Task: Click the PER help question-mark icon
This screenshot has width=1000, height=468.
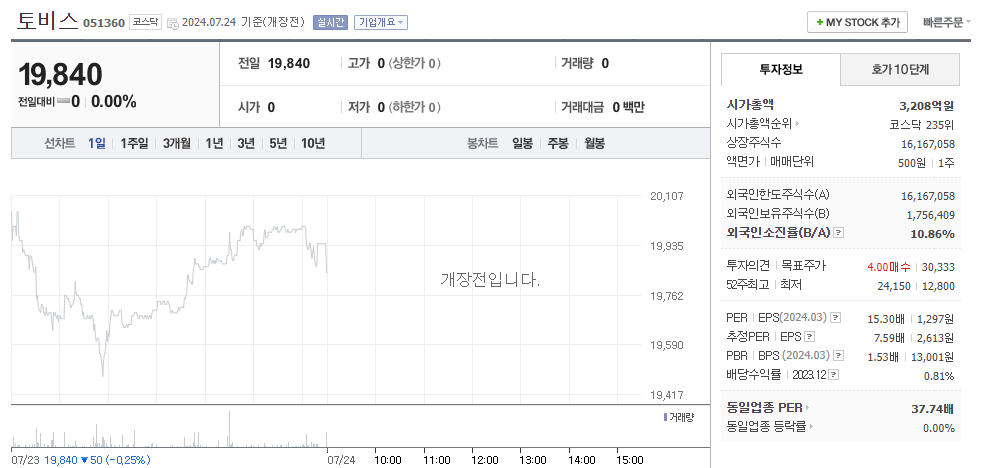Action: [x=835, y=318]
